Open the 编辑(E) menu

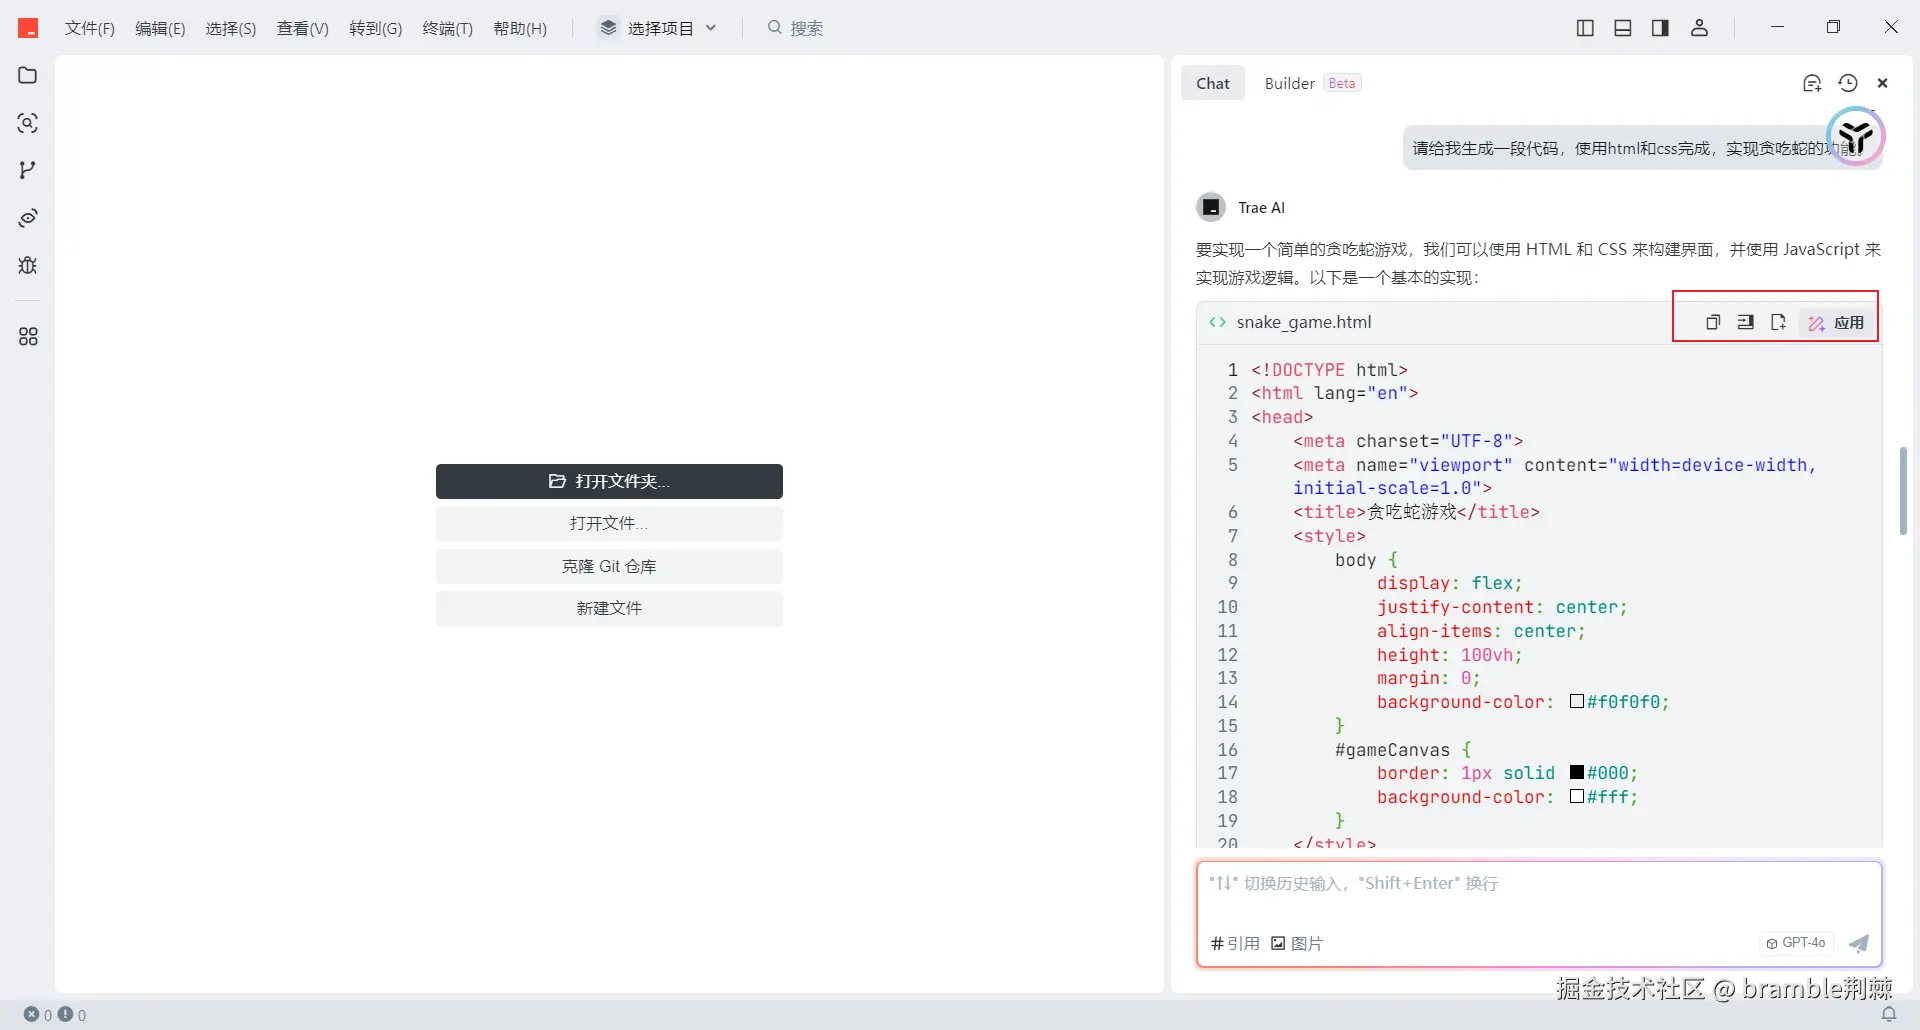pyautogui.click(x=160, y=28)
